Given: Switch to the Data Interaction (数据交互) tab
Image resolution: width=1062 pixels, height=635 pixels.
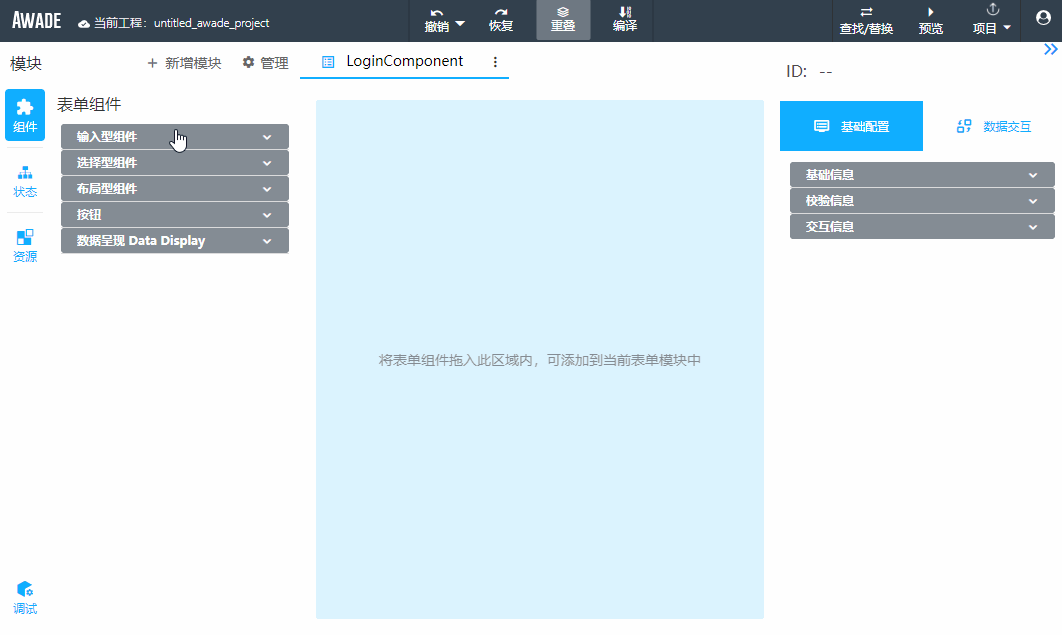Looking at the screenshot, I should (993, 126).
